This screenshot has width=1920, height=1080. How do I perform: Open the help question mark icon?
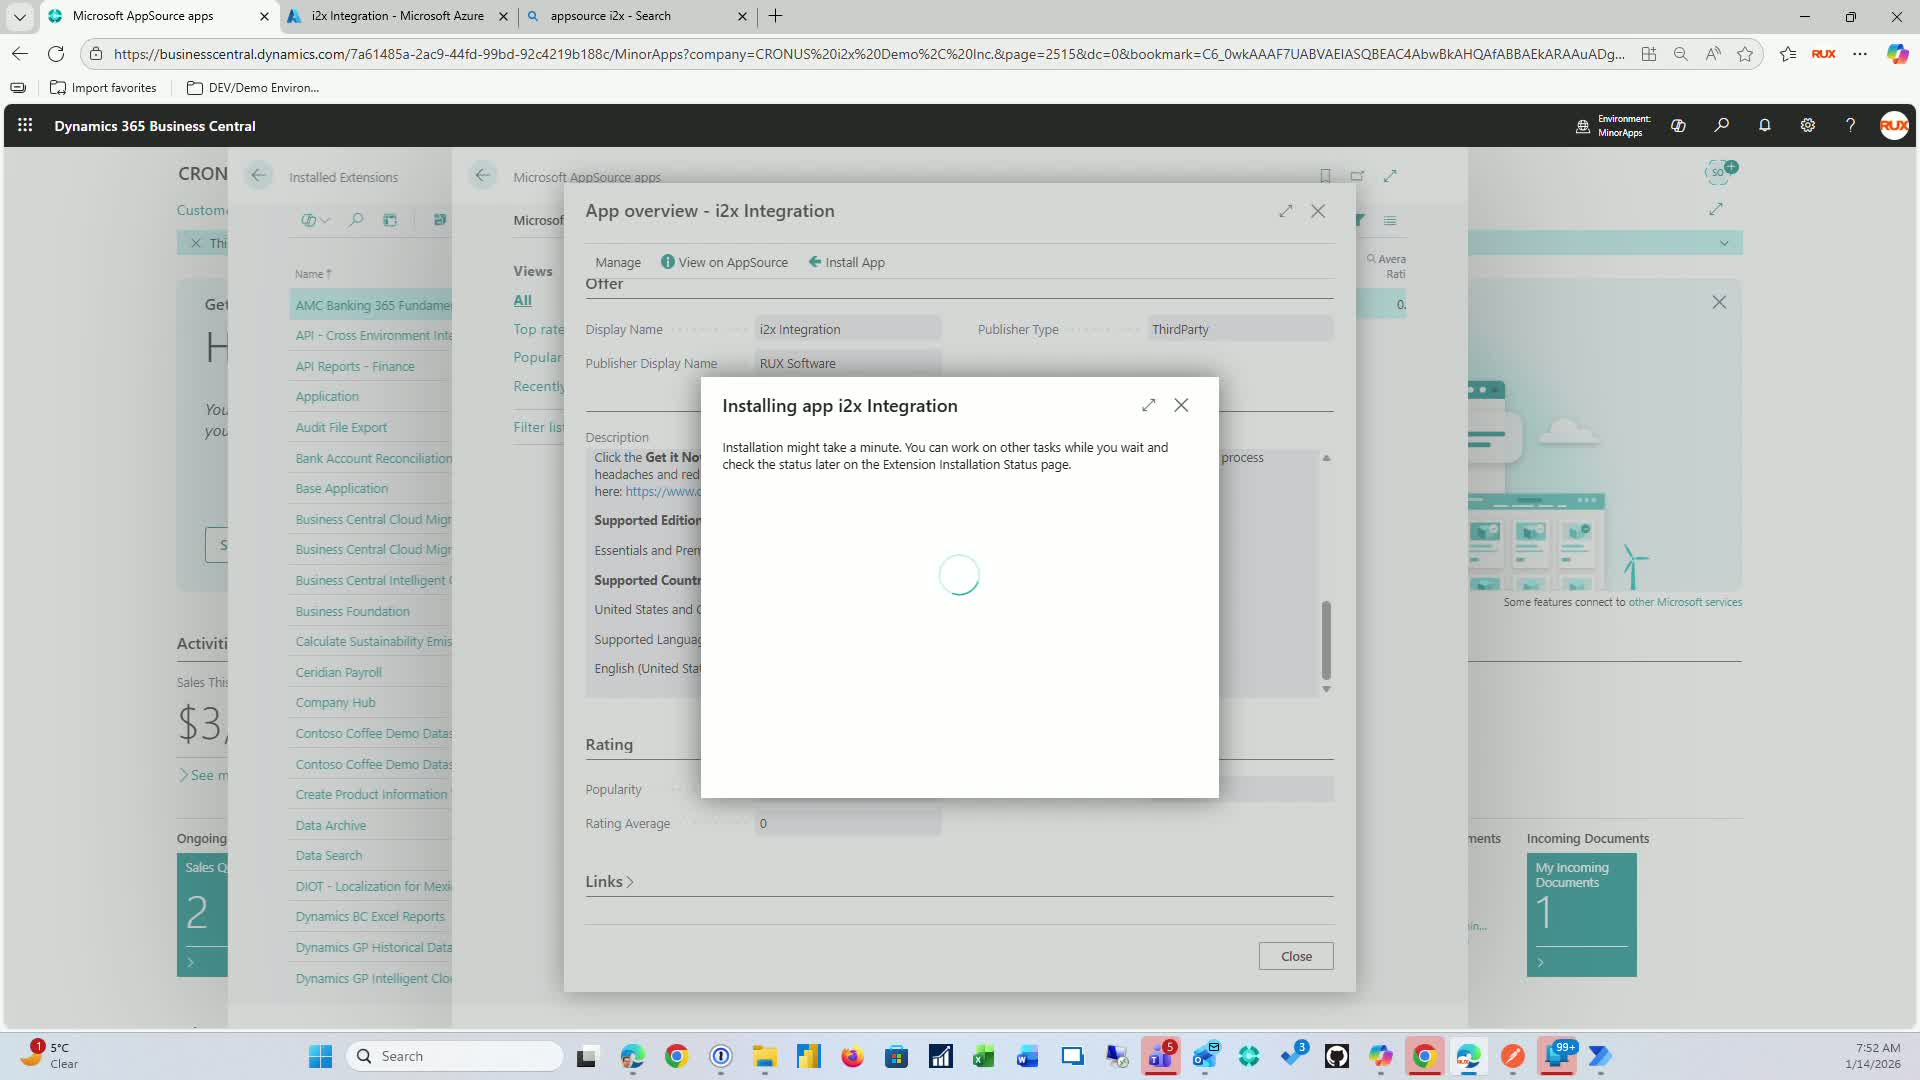[1850, 126]
